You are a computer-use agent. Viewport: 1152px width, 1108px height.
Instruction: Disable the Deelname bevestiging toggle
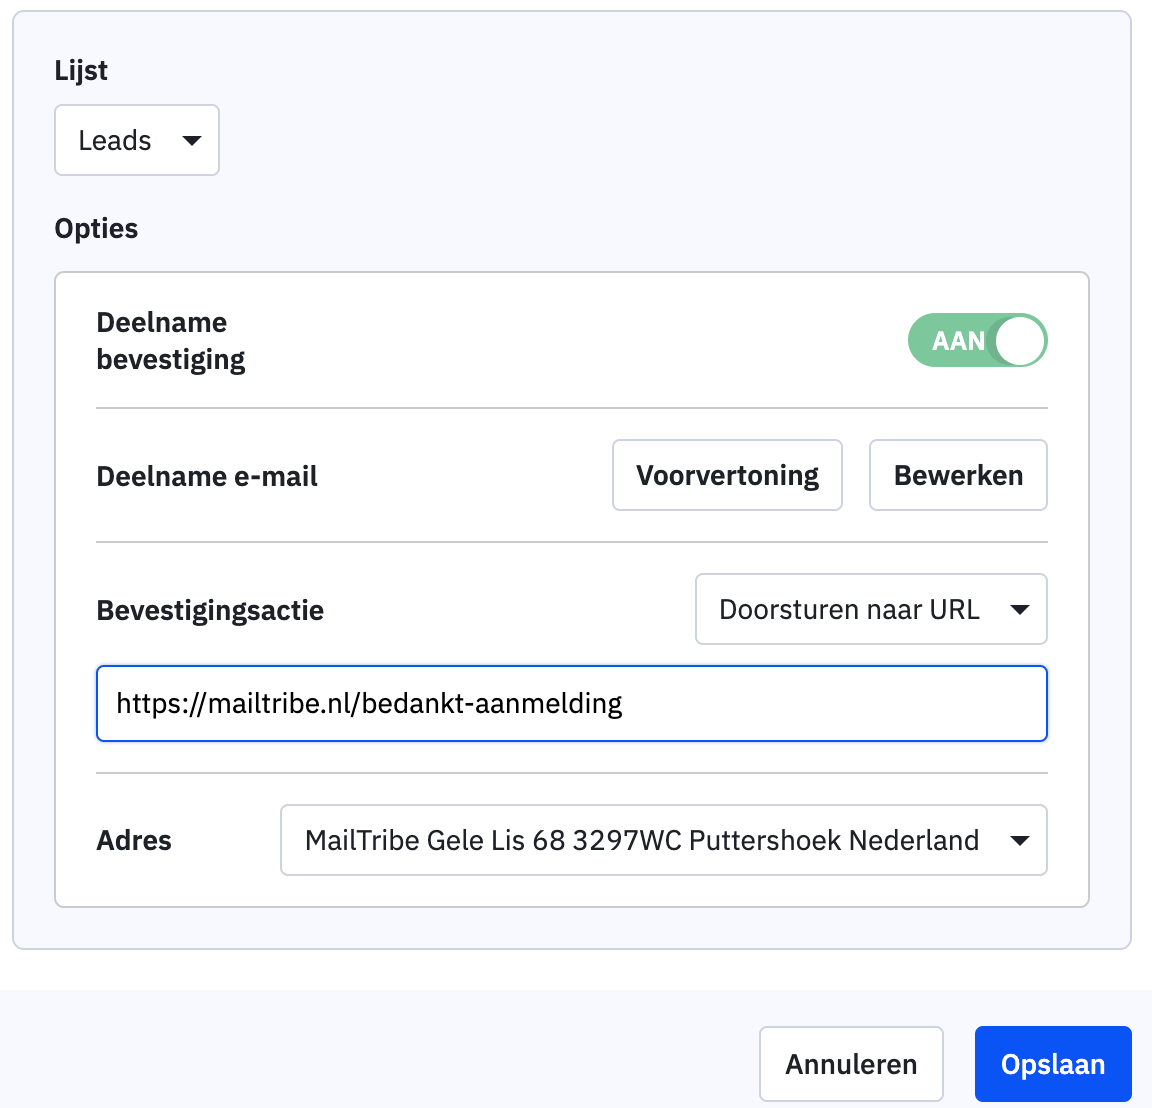(x=977, y=340)
